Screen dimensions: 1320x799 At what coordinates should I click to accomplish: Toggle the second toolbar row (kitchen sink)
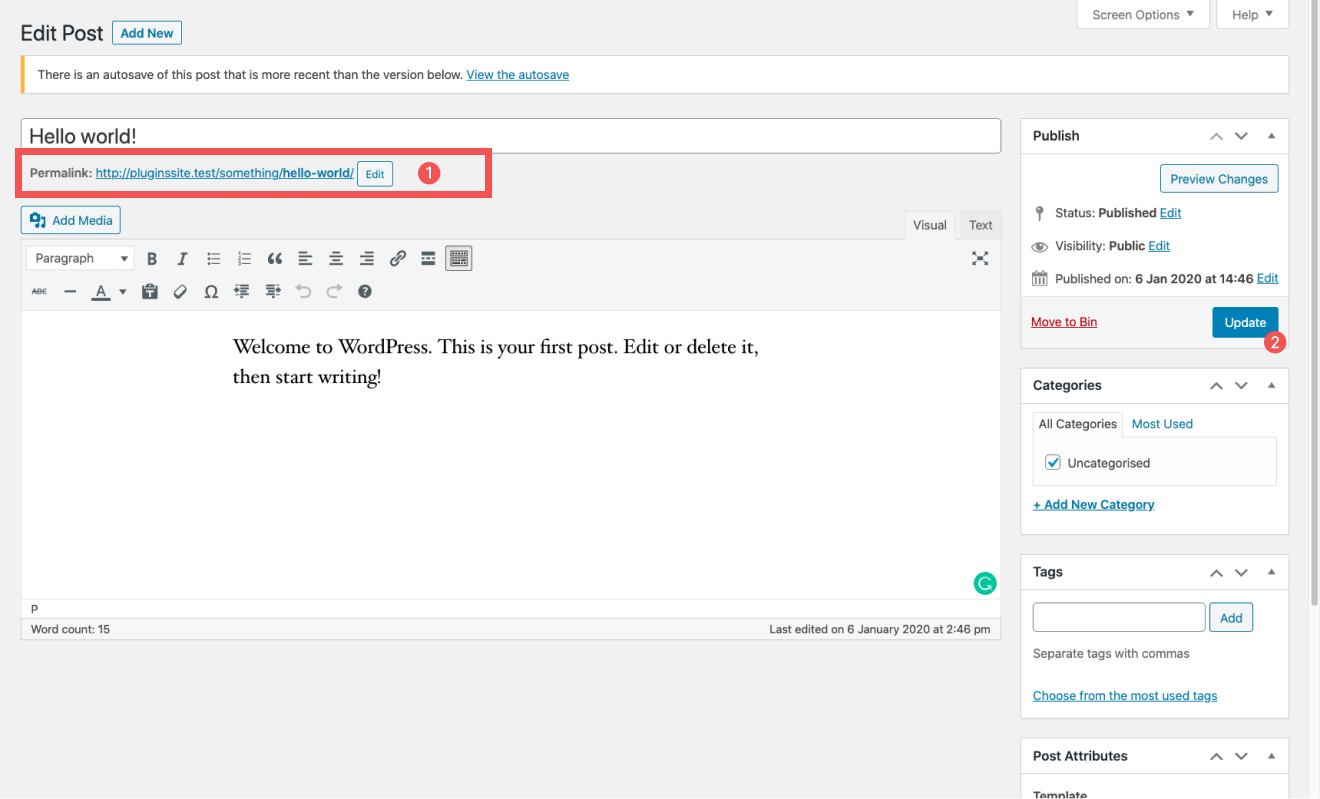[x=459, y=258]
